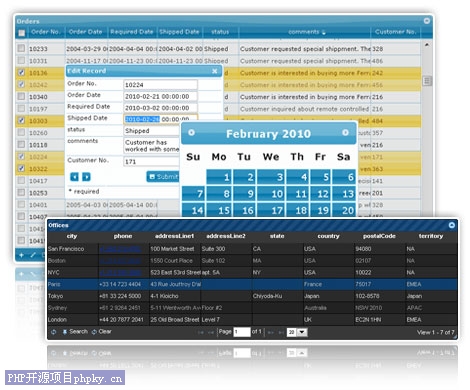Viewport: 470px width, 390px height.
Task: Sort Offices by postalCode column header
Action: point(379,236)
